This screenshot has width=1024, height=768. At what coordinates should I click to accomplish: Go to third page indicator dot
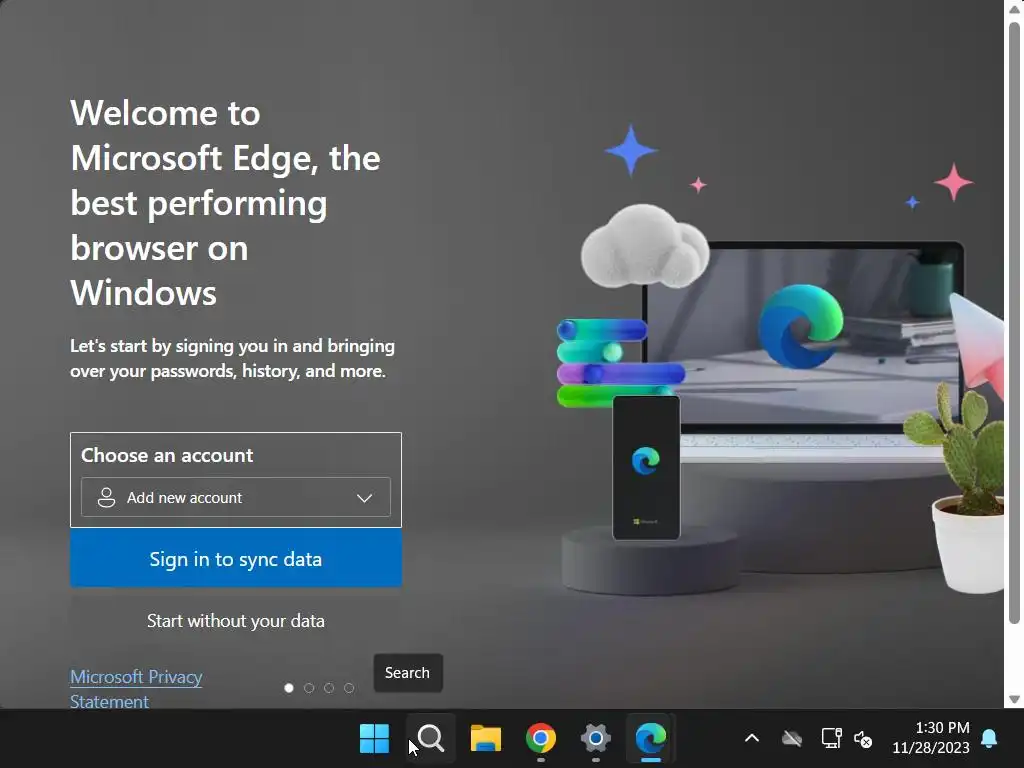click(x=329, y=688)
